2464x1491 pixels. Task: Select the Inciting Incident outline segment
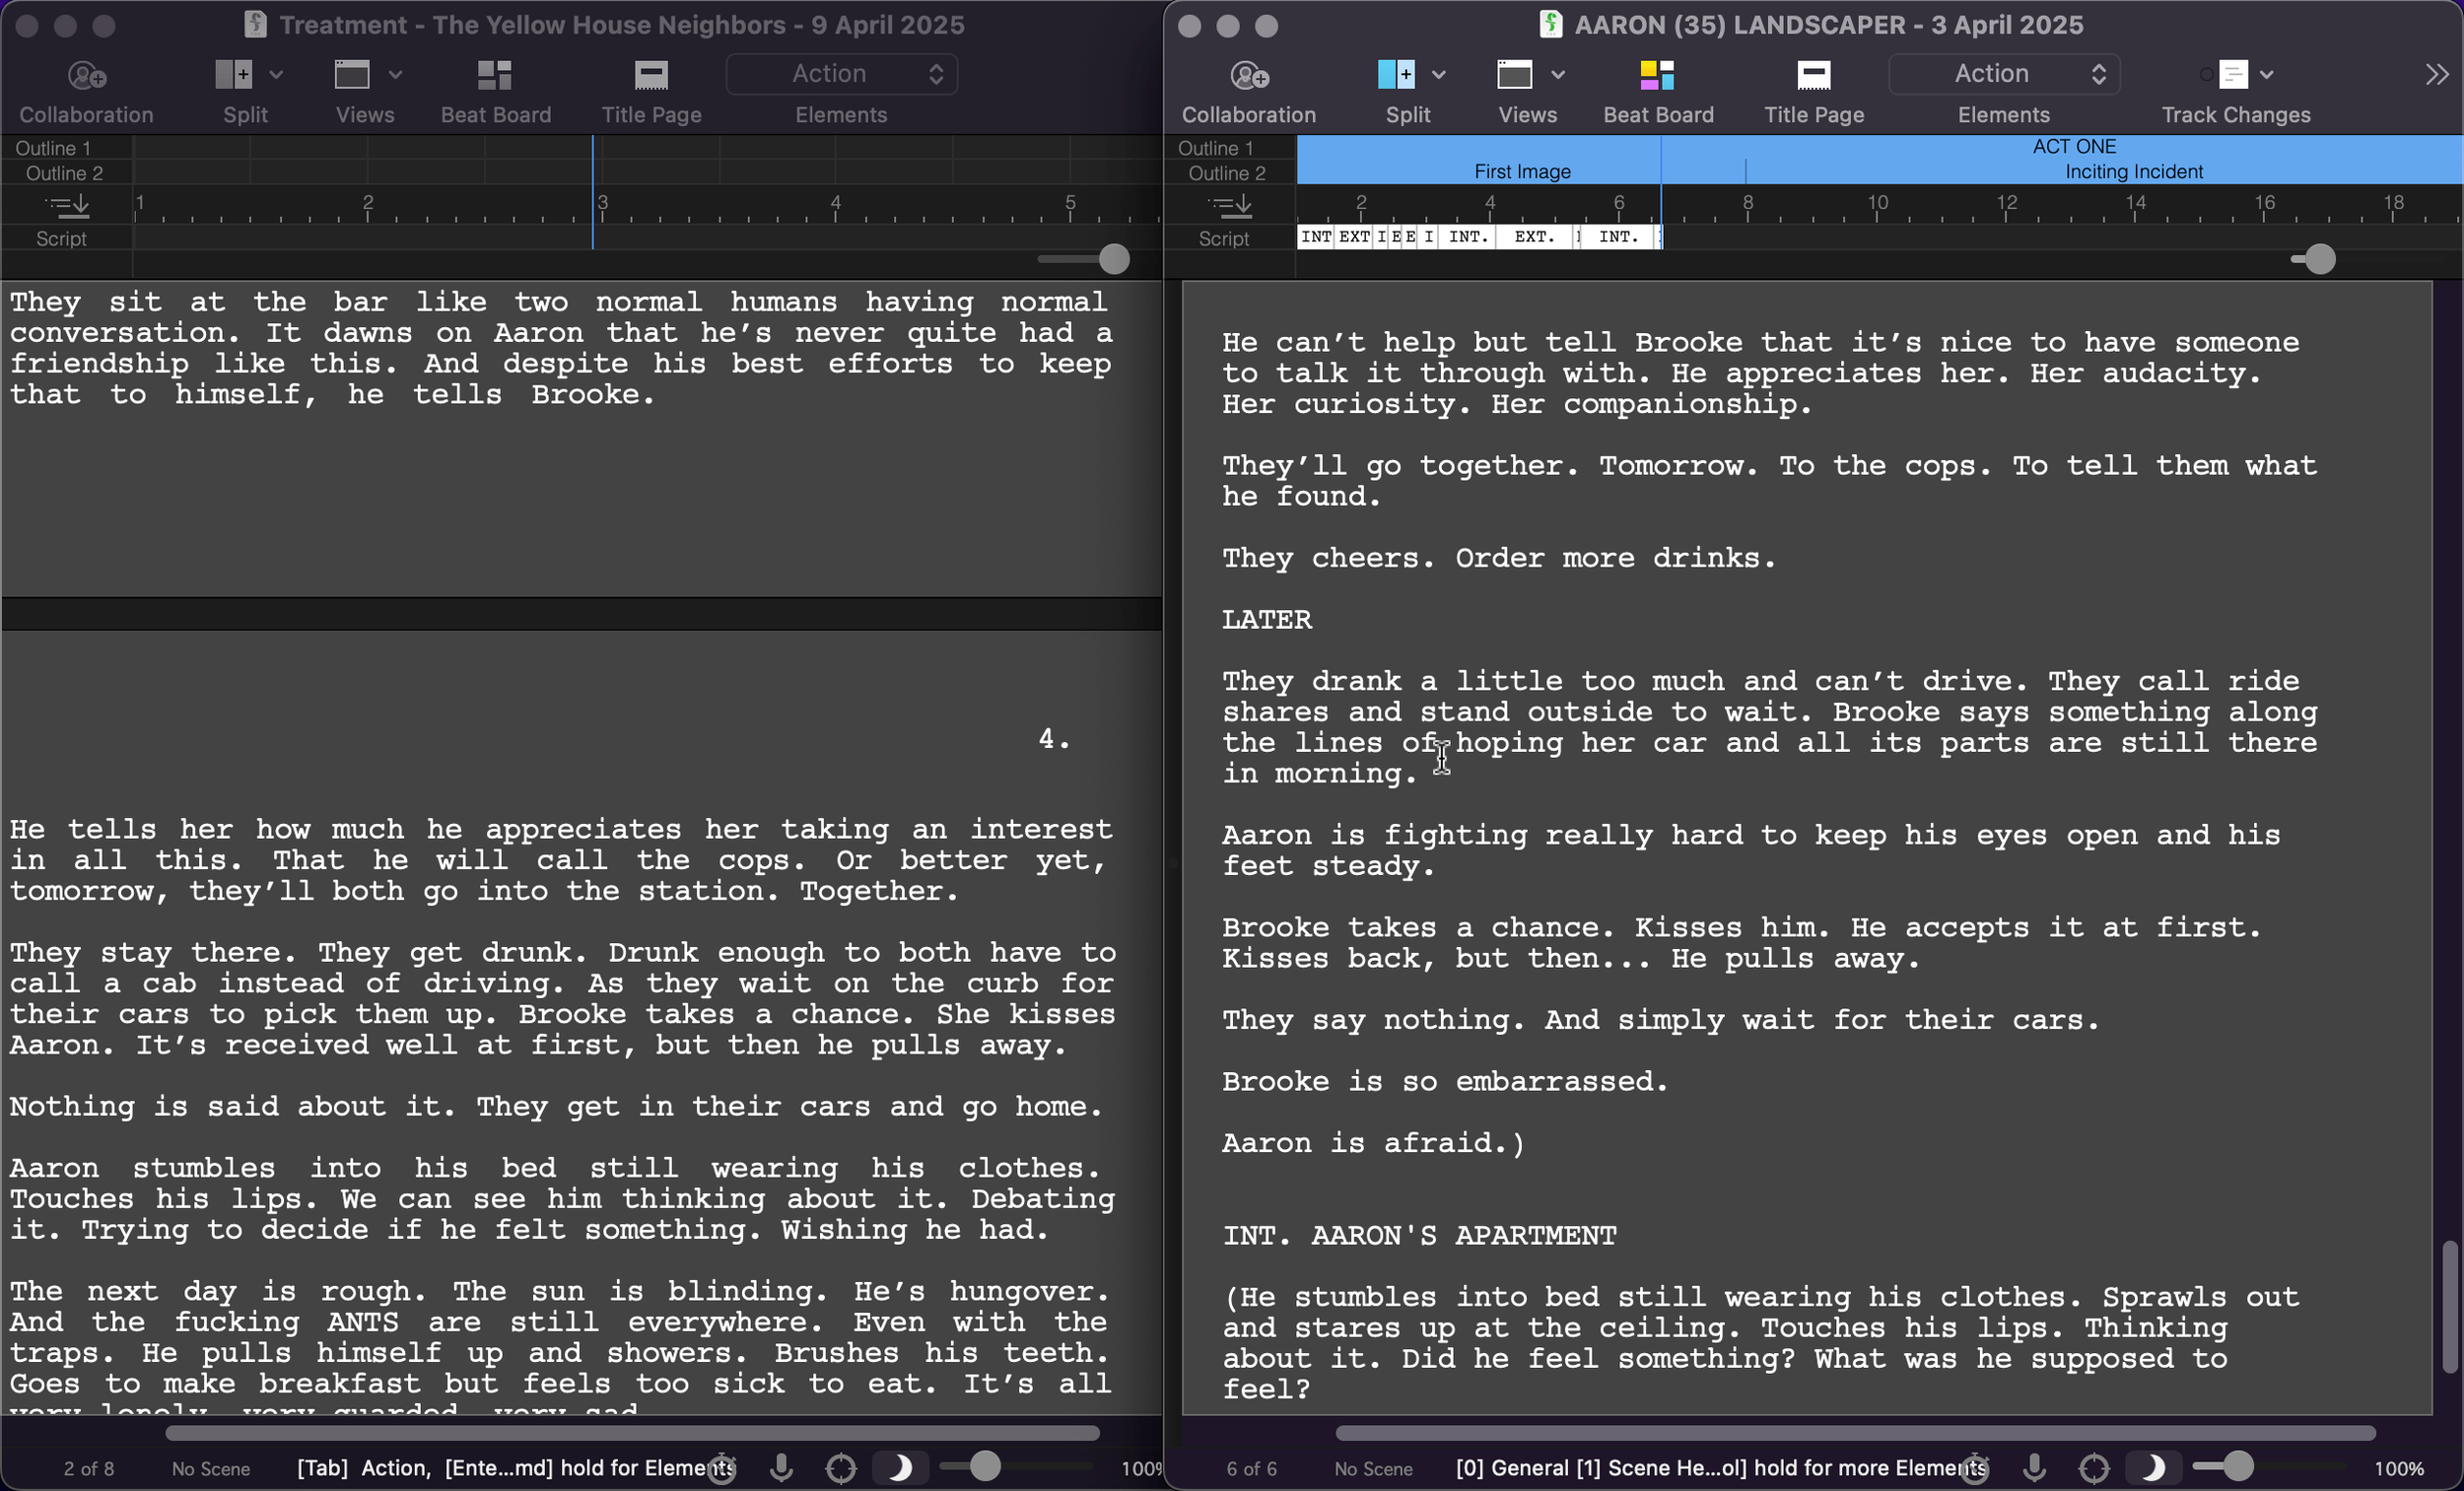click(2133, 172)
